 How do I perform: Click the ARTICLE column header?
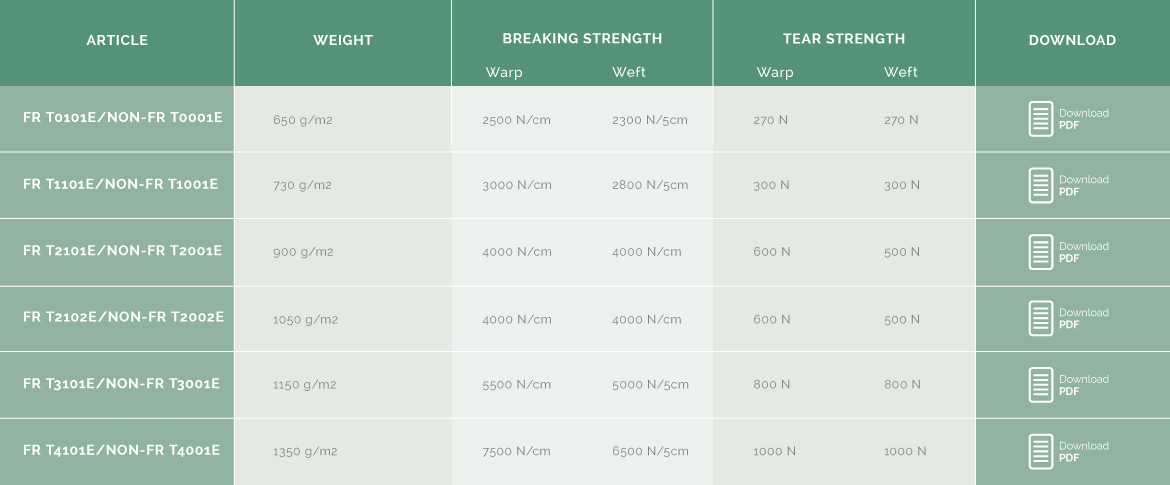coord(117,40)
